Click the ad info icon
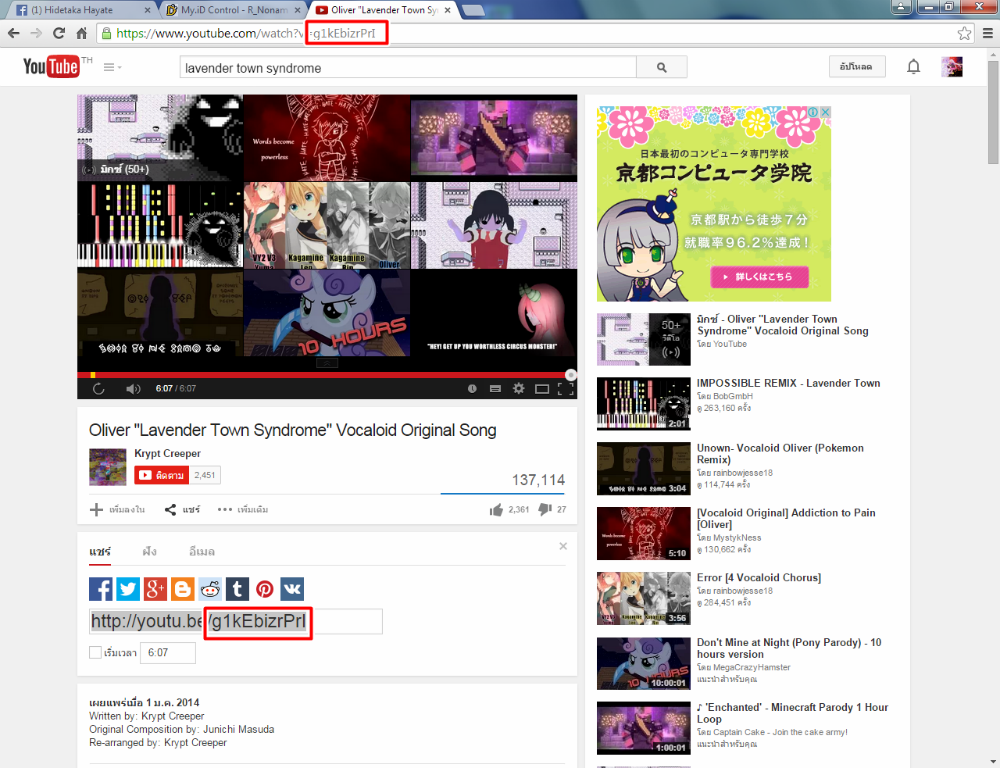Image resolution: width=1000 pixels, height=768 pixels. tap(814, 112)
